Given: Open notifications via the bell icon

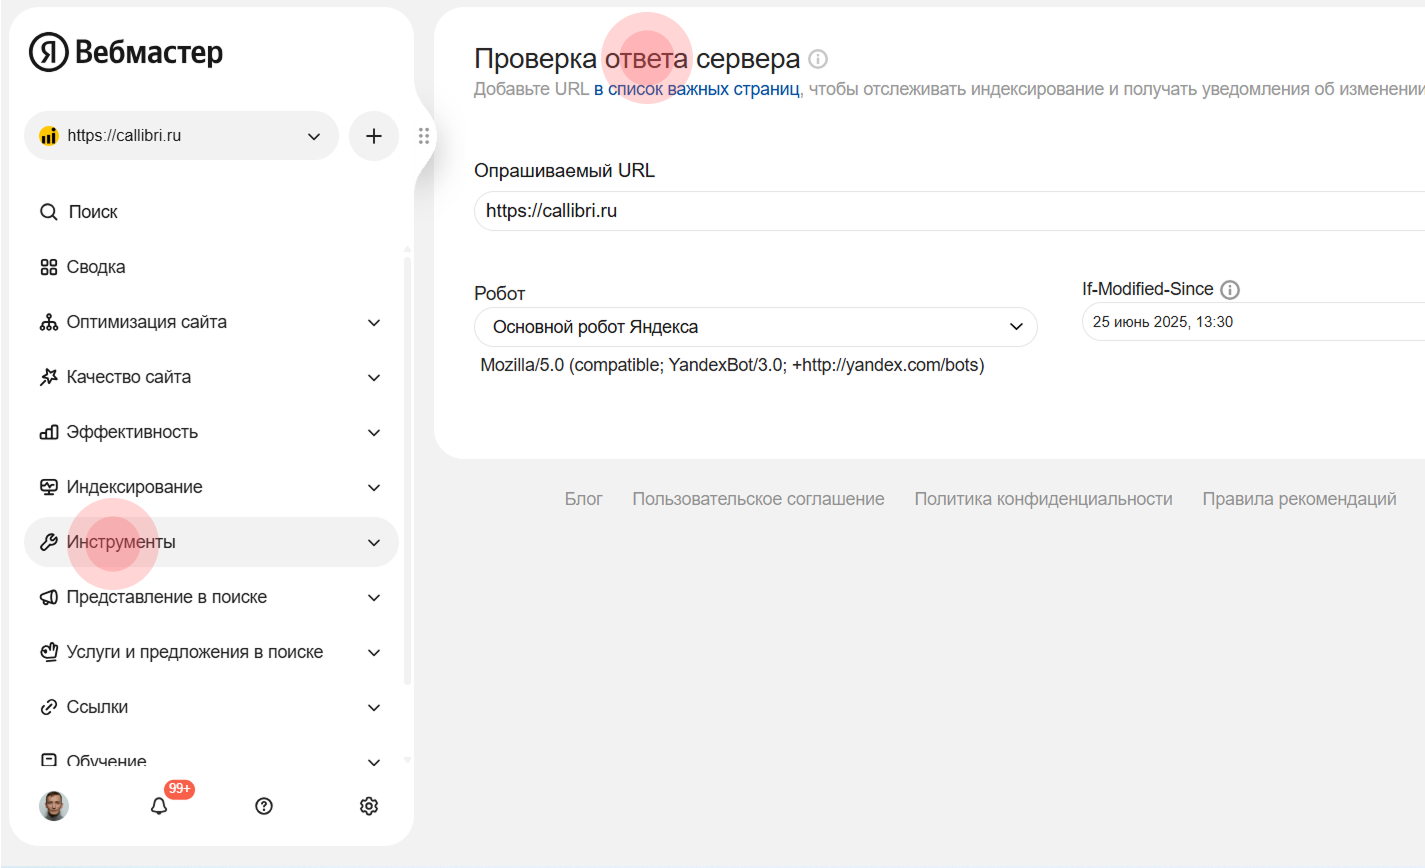Looking at the screenshot, I should tap(158, 805).
